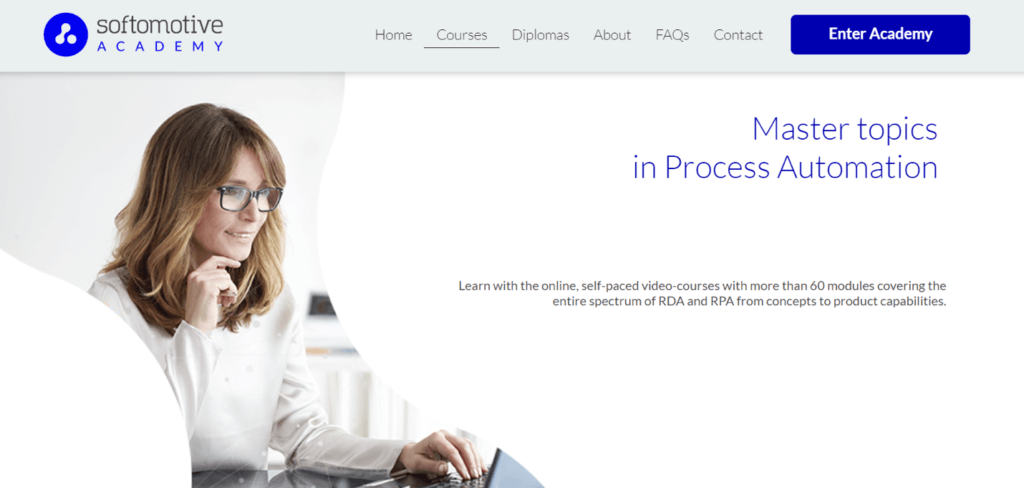1024x488 pixels.
Task: Click the woman's eyeglasses in the photo
Action: (x=250, y=198)
